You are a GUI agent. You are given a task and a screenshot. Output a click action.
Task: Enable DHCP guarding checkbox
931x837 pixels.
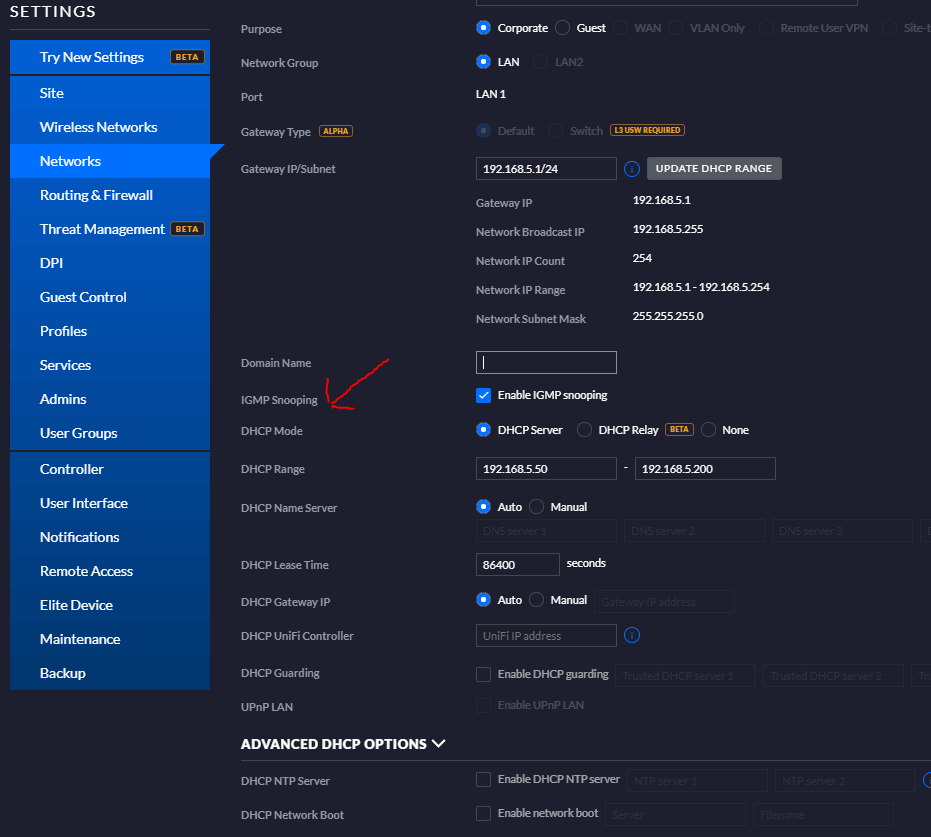pos(484,674)
